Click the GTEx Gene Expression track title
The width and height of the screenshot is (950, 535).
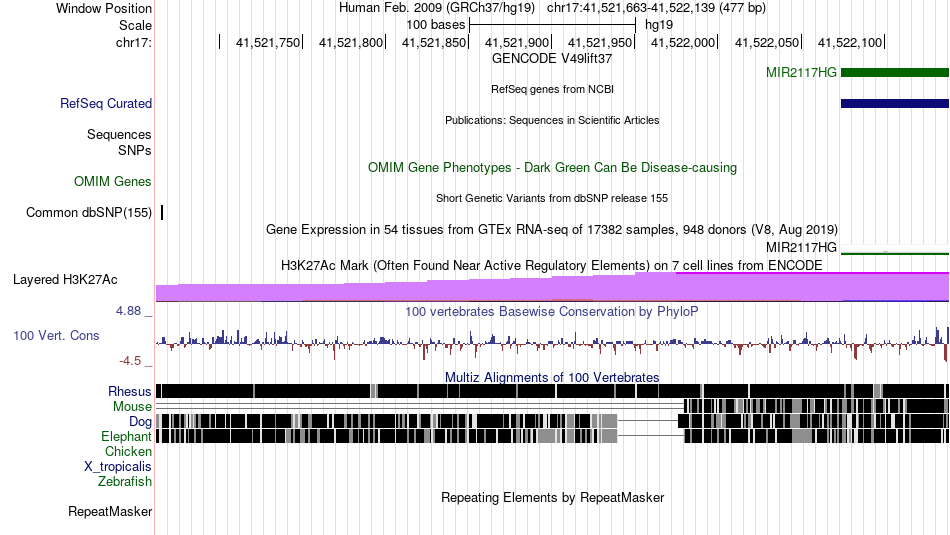point(552,230)
